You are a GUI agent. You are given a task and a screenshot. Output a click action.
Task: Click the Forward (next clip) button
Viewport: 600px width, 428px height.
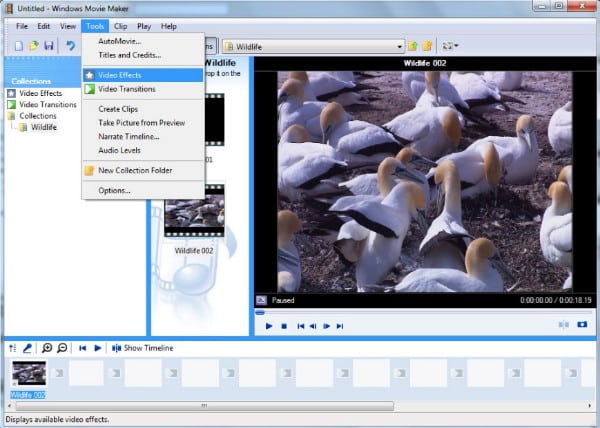pyautogui.click(x=340, y=326)
